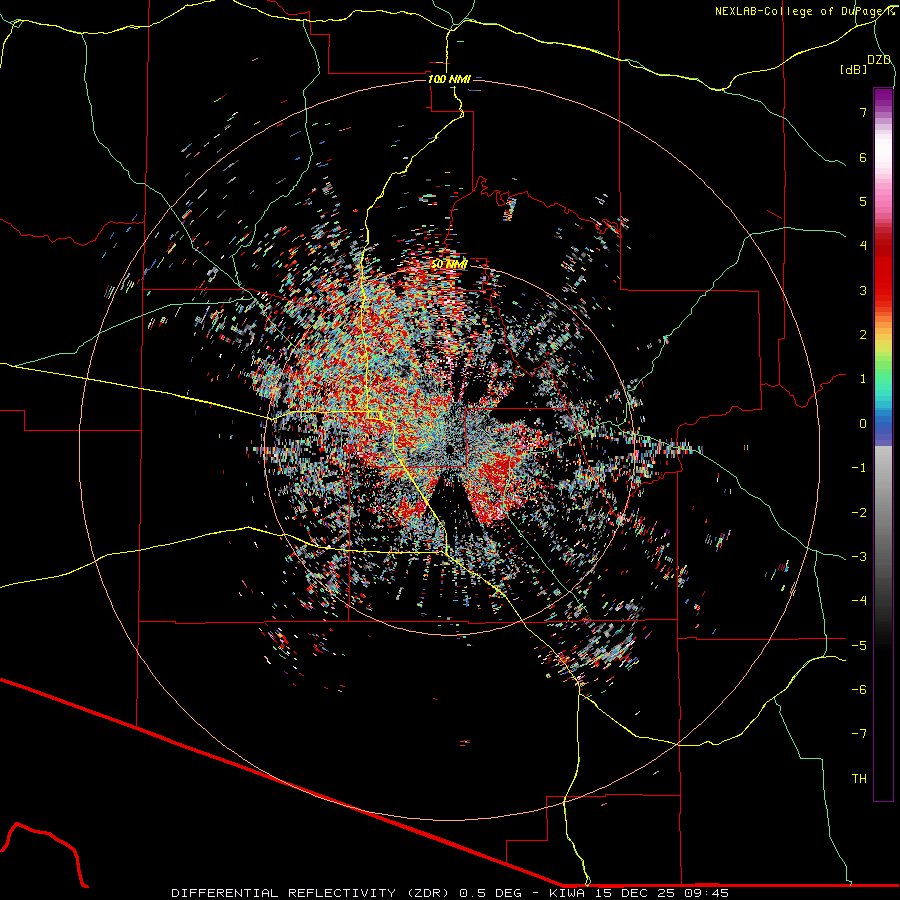Click the 7 value on color scale

click(x=863, y=112)
